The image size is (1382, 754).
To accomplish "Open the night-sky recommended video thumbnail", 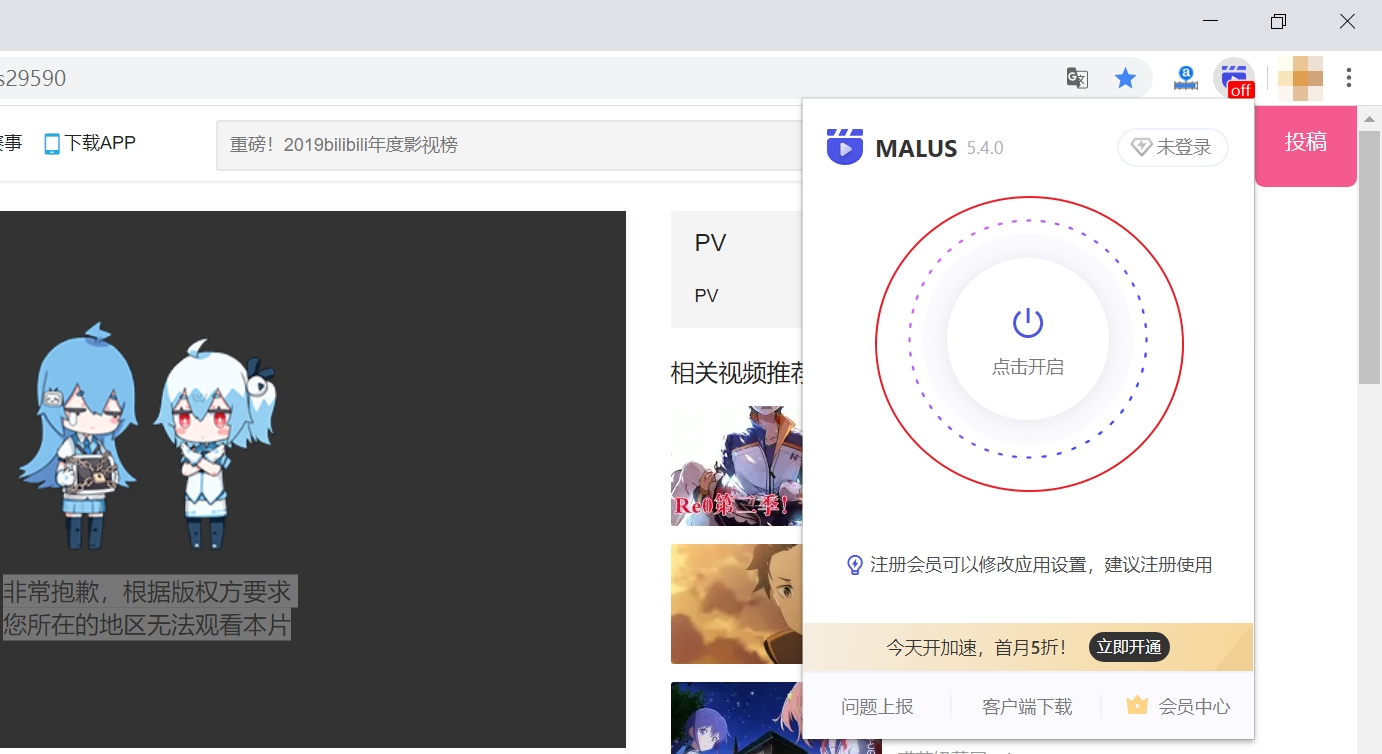I will (736, 718).
